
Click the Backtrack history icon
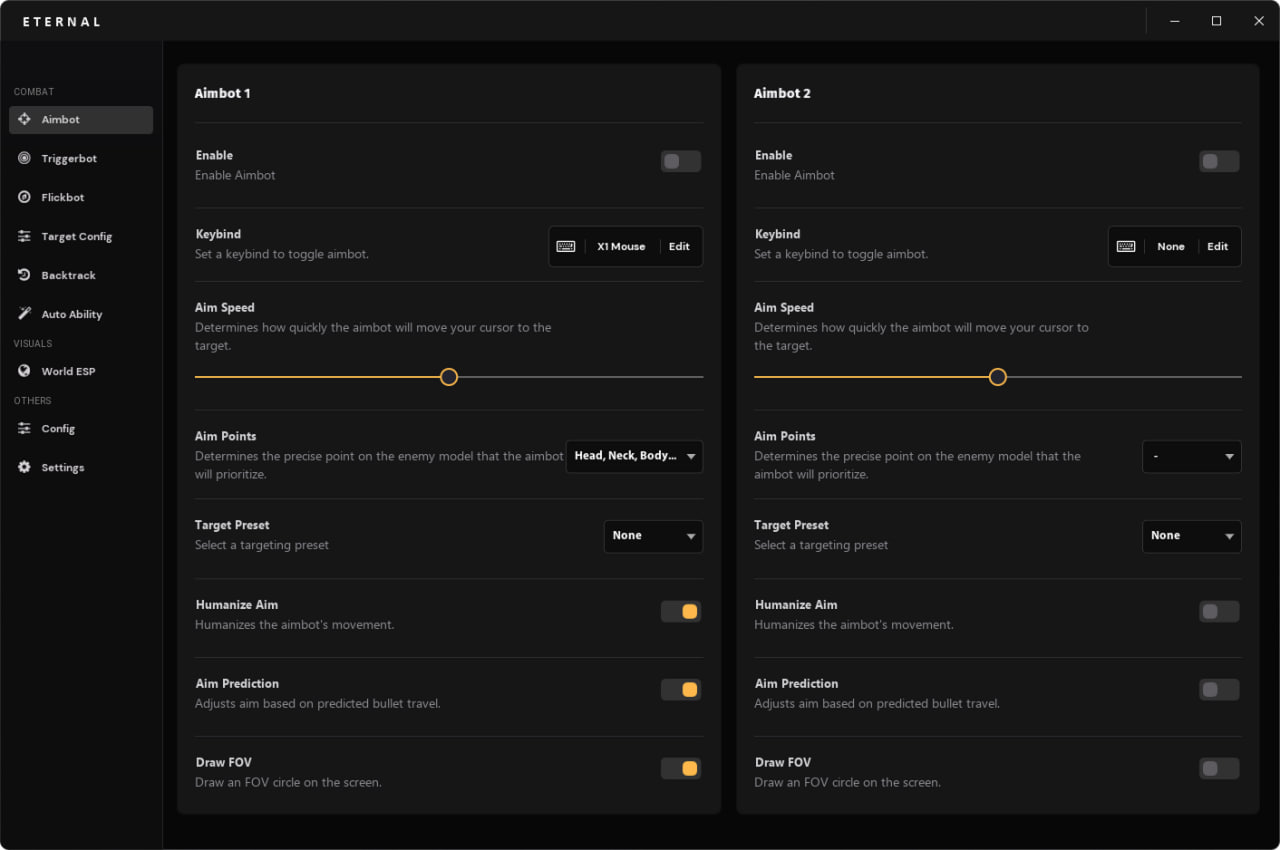pos(24,275)
